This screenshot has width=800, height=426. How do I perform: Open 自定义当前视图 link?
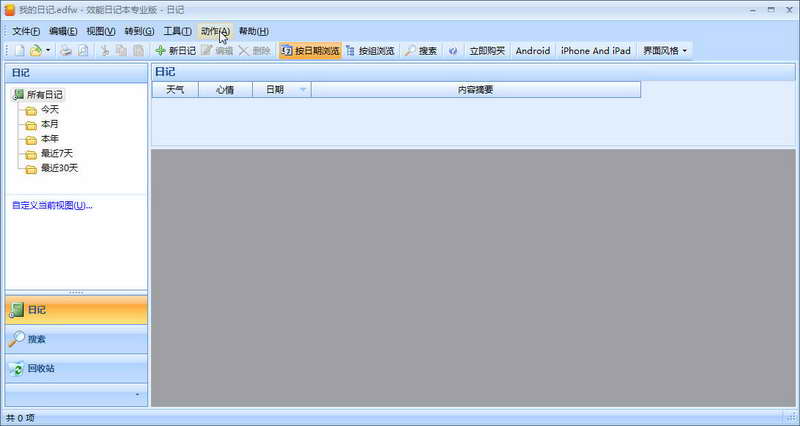(x=52, y=206)
